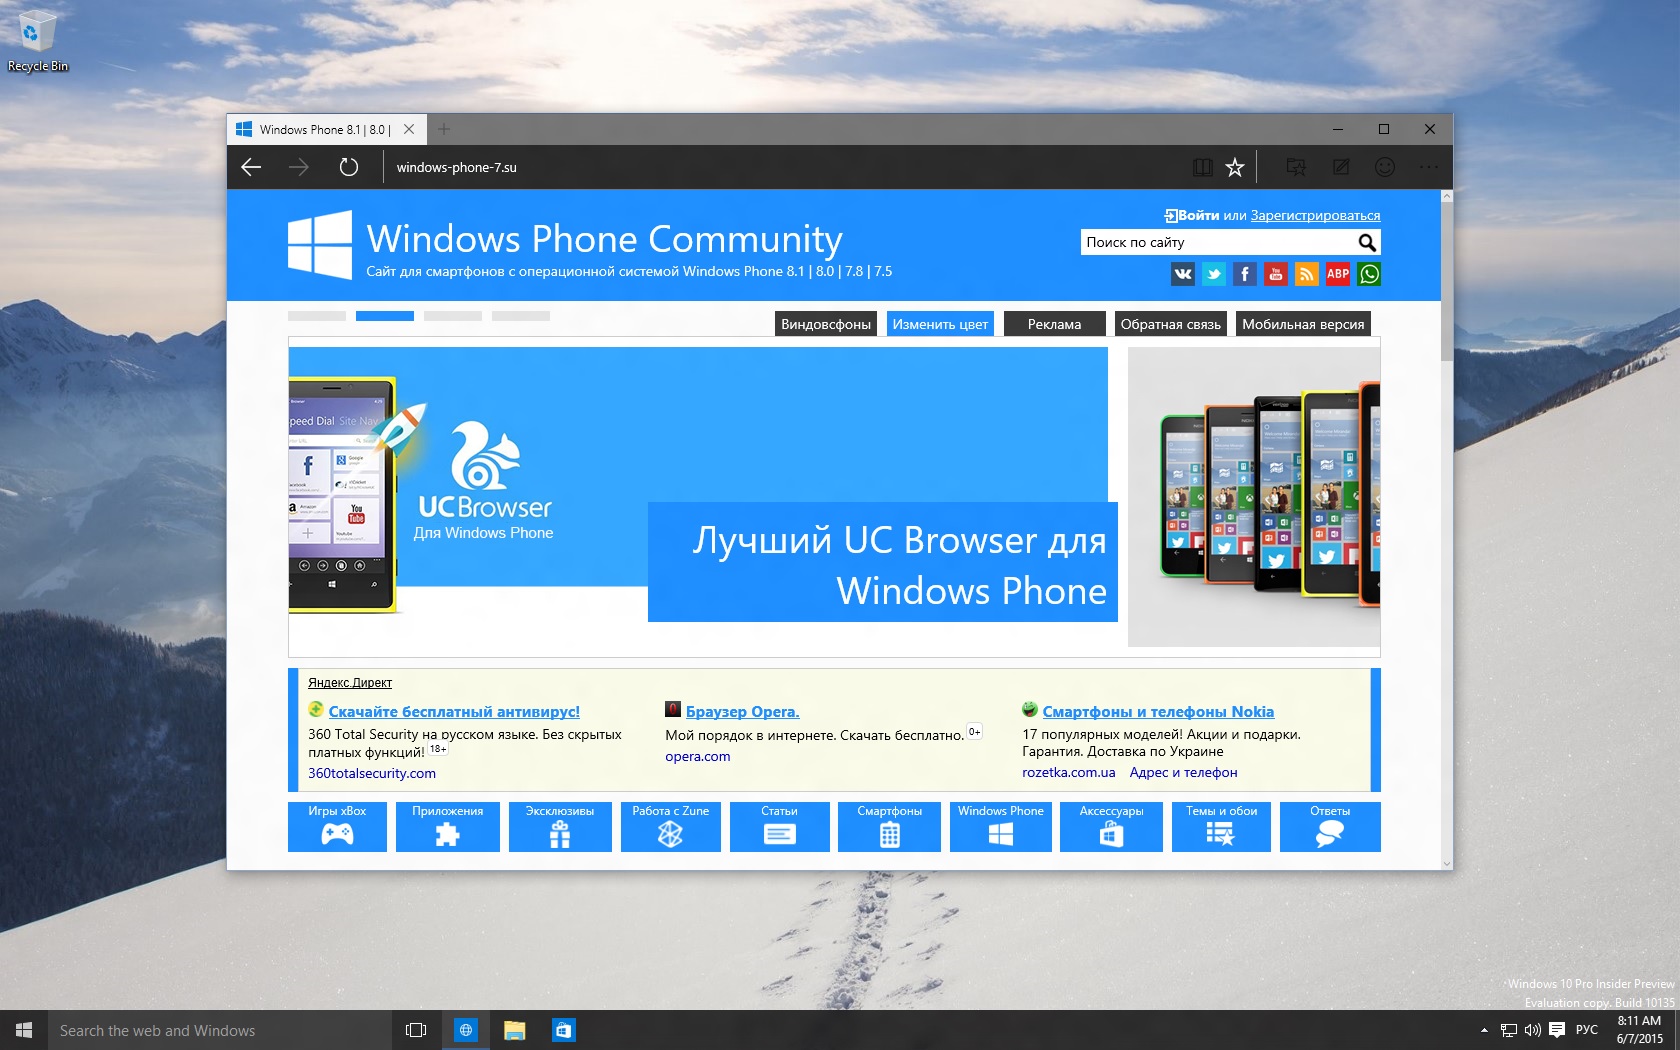Open More actions ellipsis menu
The height and width of the screenshot is (1050, 1680).
1429,167
